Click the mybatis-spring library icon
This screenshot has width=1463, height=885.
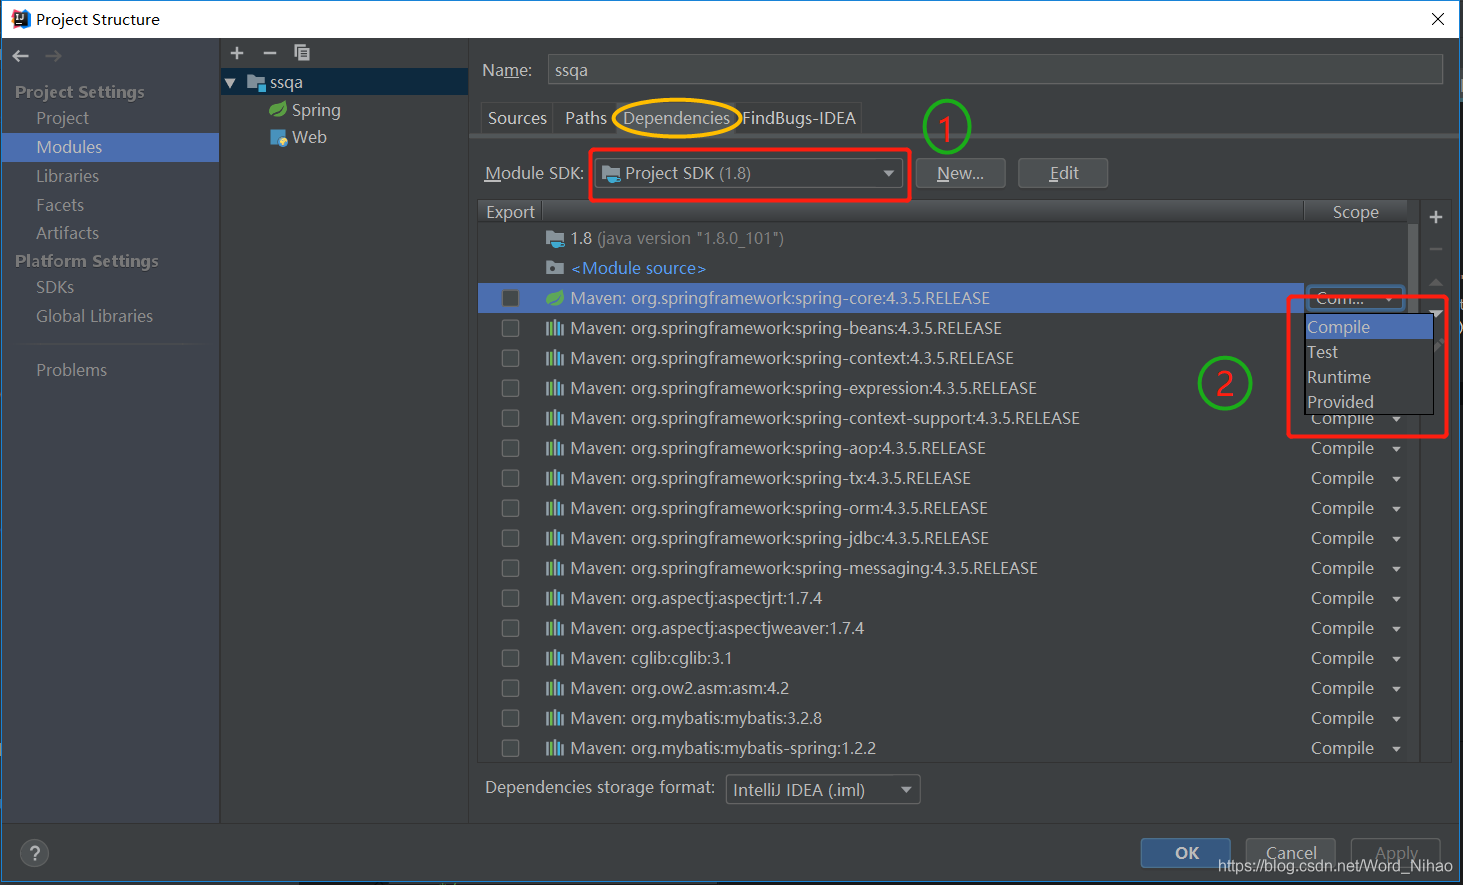click(x=555, y=748)
